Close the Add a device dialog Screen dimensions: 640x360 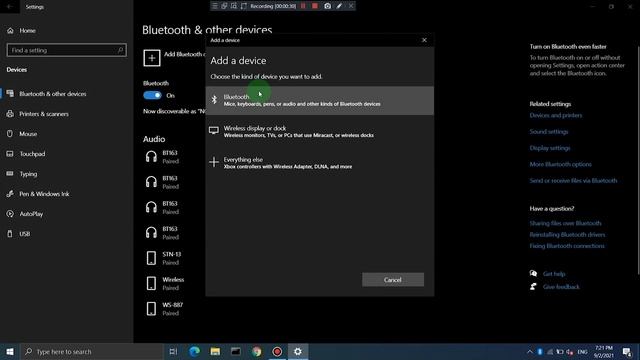[424, 40]
